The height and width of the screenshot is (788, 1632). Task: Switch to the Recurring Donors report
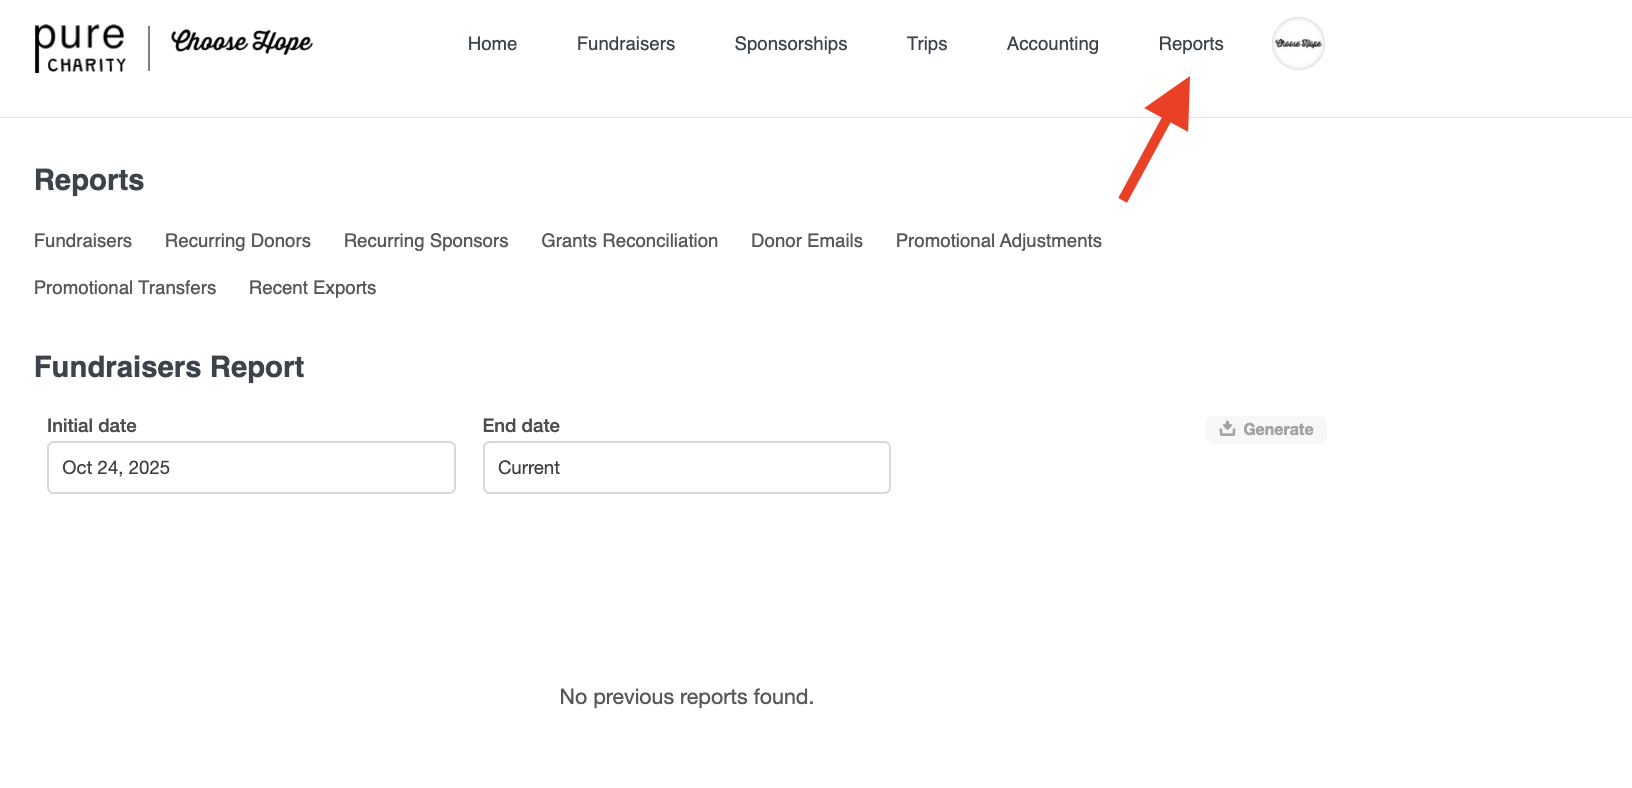tap(237, 241)
